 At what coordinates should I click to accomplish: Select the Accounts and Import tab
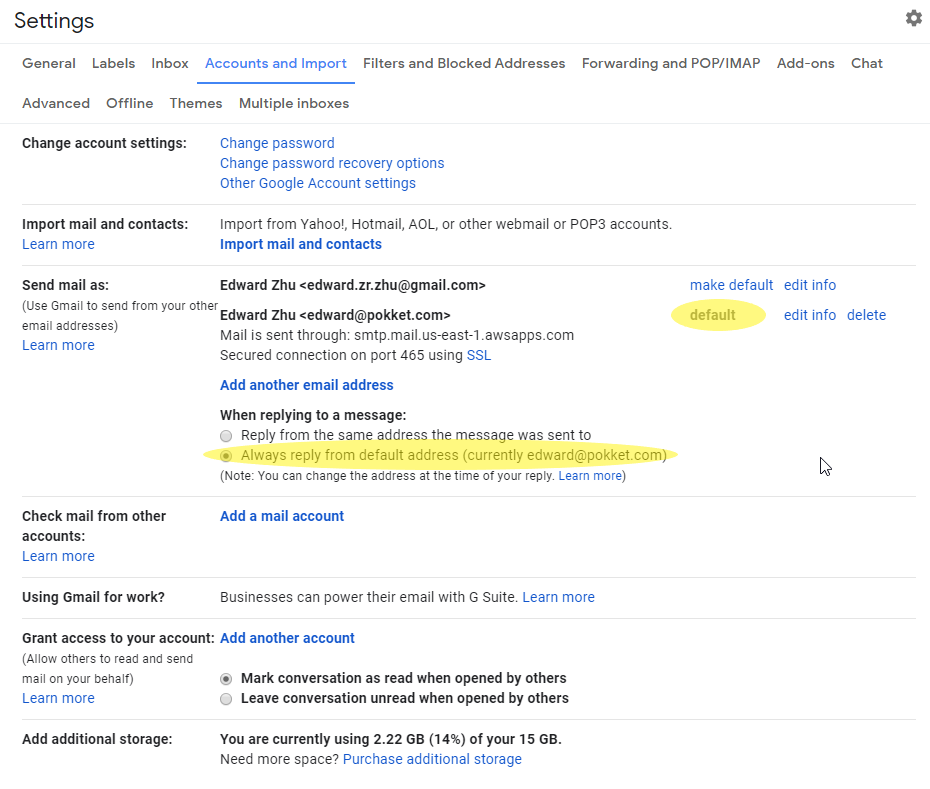tap(276, 63)
